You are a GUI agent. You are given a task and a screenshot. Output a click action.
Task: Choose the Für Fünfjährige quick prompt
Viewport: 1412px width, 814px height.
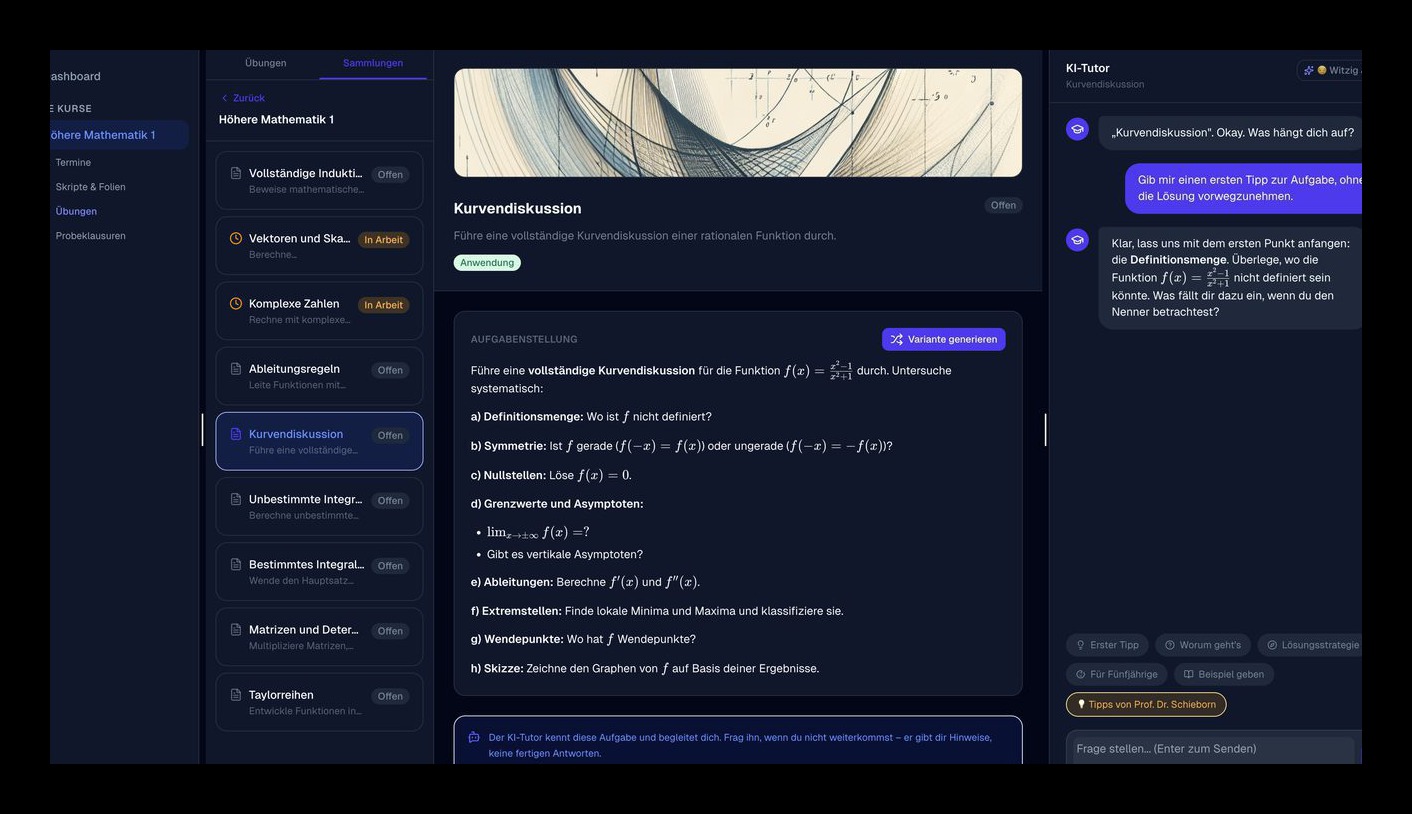click(x=1116, y=674)
